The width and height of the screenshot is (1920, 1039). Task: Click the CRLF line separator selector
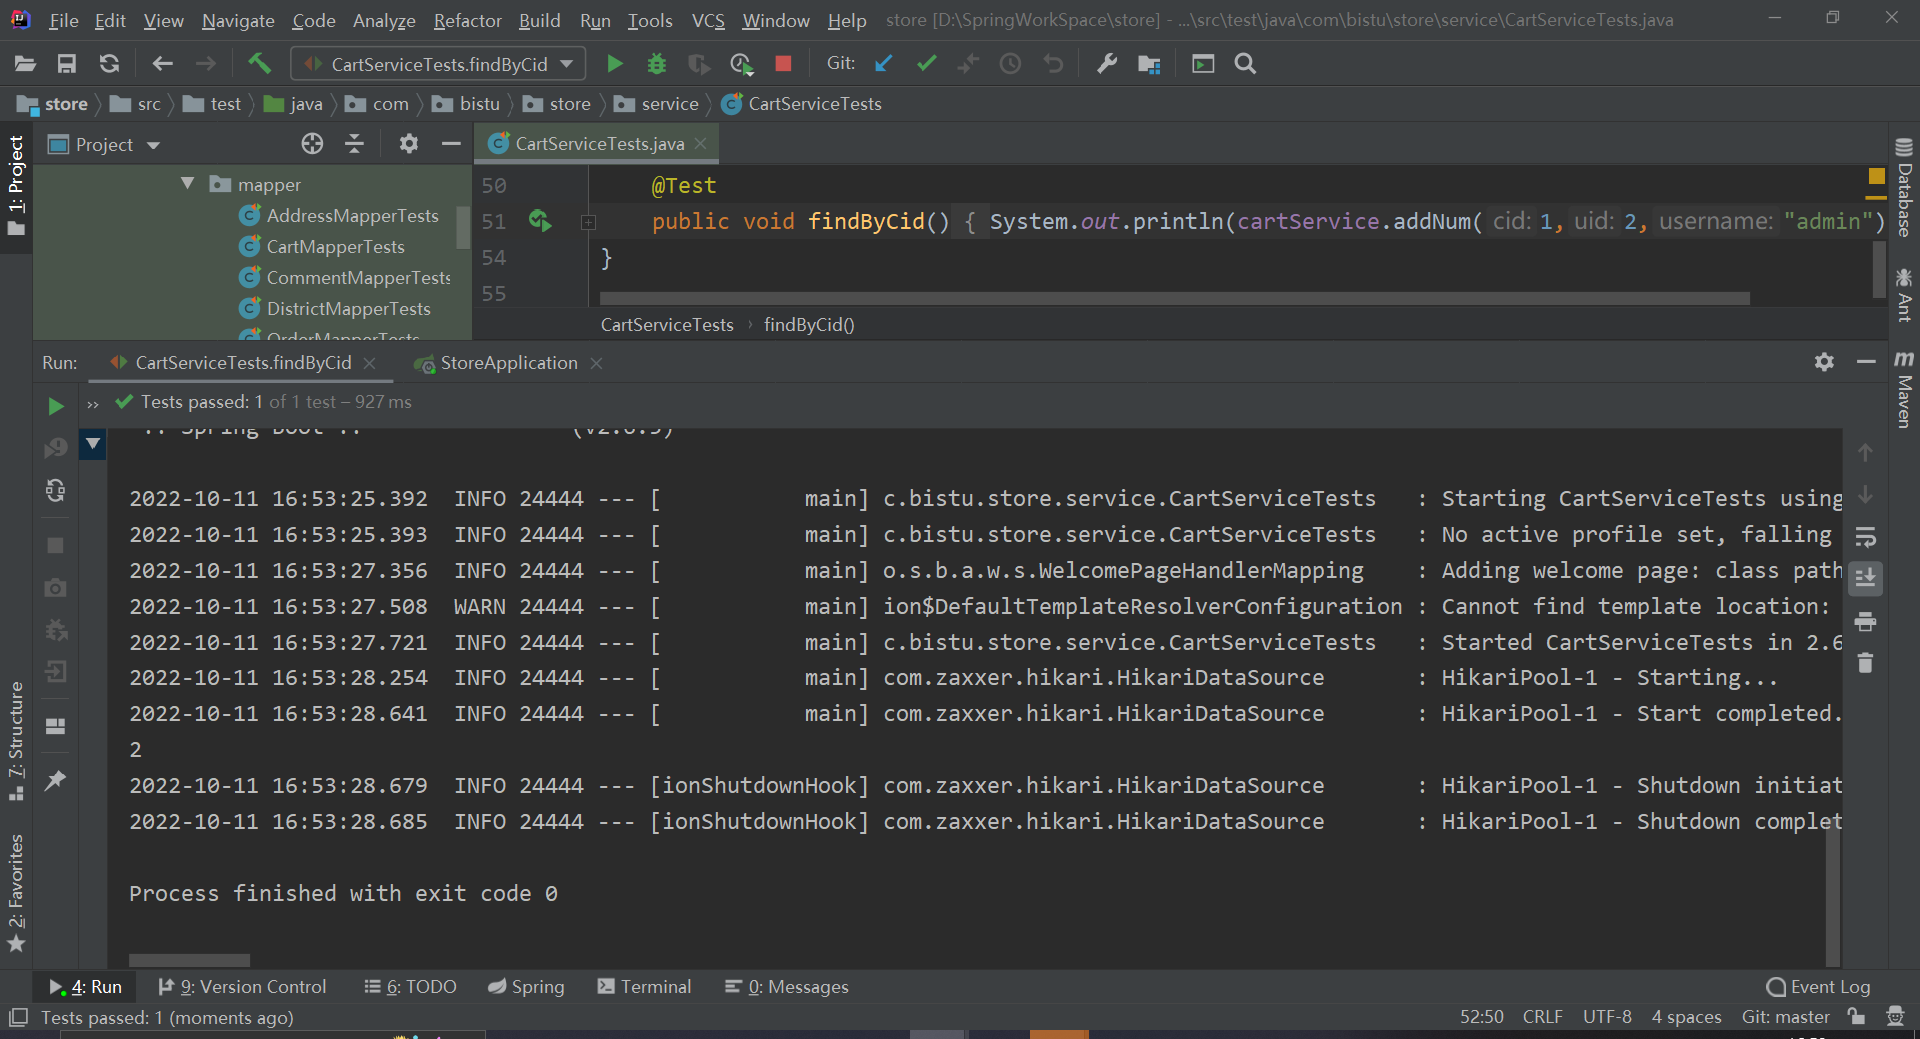click(1542, 1017)
